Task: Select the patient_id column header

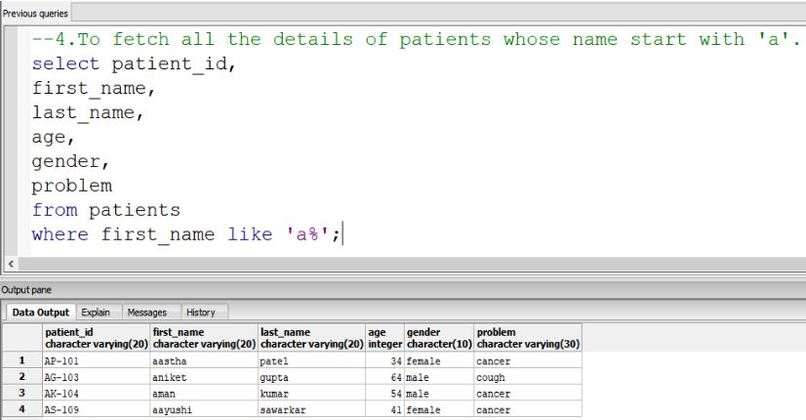Action: click(96, 338)
